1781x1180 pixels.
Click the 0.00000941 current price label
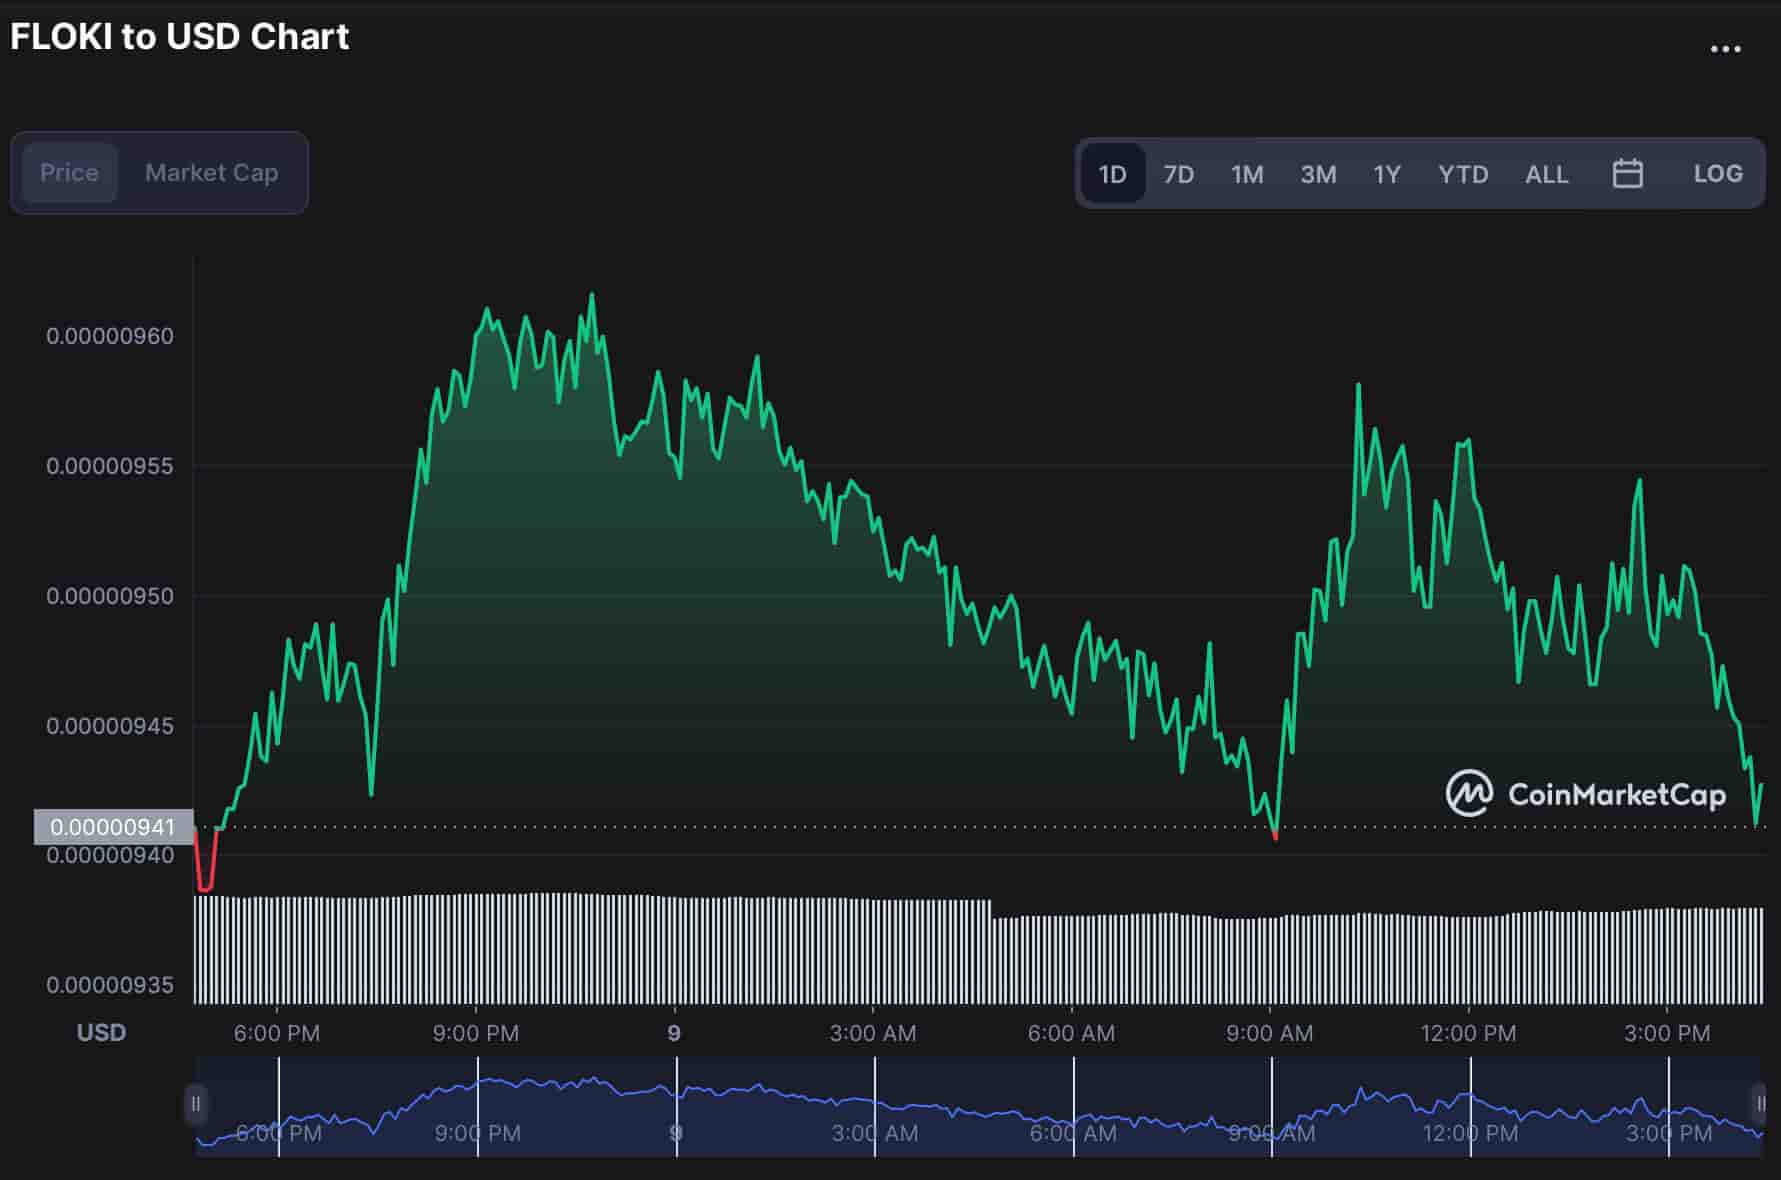112,827
